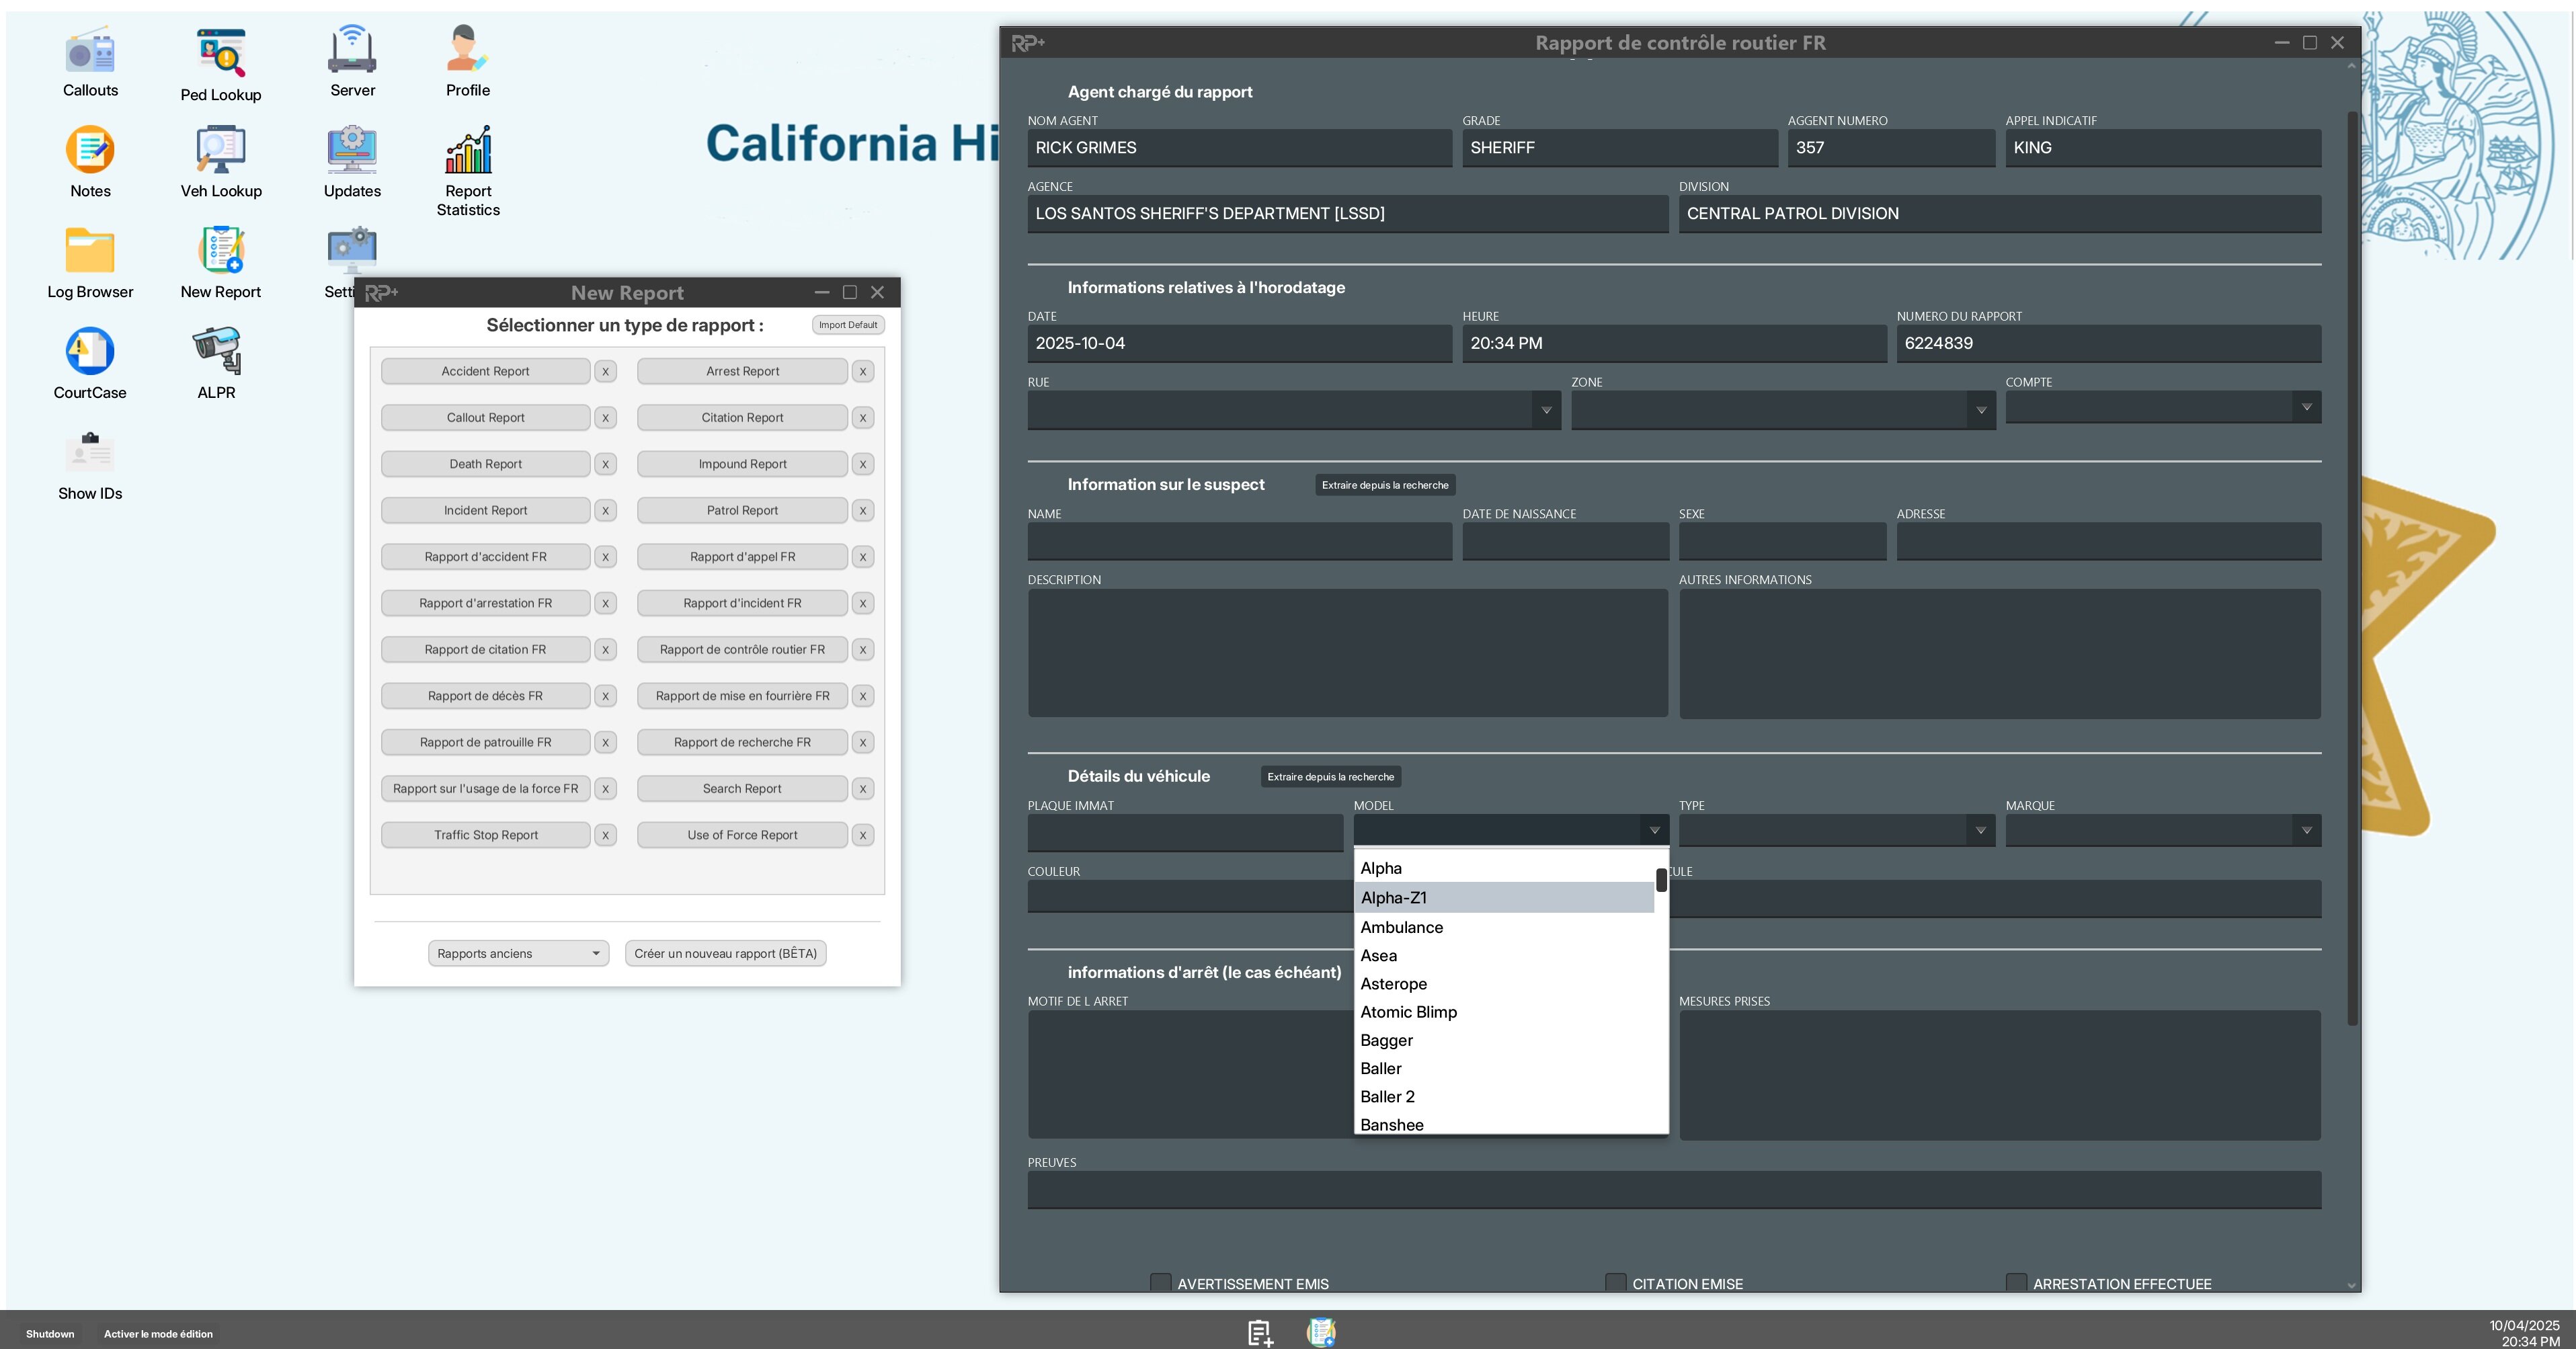The image size is (2576, 1349).
Task: Expand the Rapports anciens dropdown
Action: pos(518,953)
